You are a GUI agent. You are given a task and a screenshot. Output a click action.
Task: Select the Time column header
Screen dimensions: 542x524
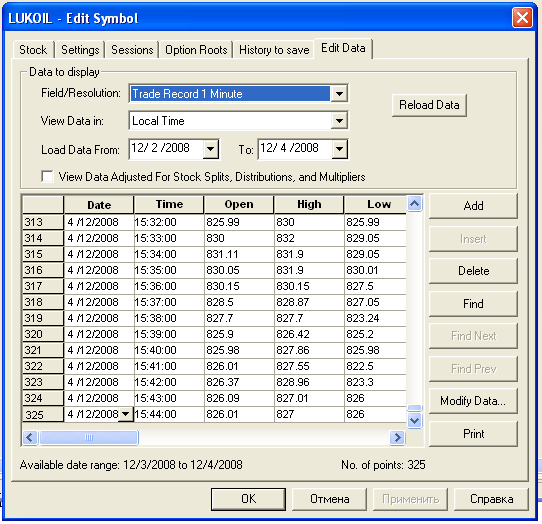pyautogui.click(x=169, y=205)
